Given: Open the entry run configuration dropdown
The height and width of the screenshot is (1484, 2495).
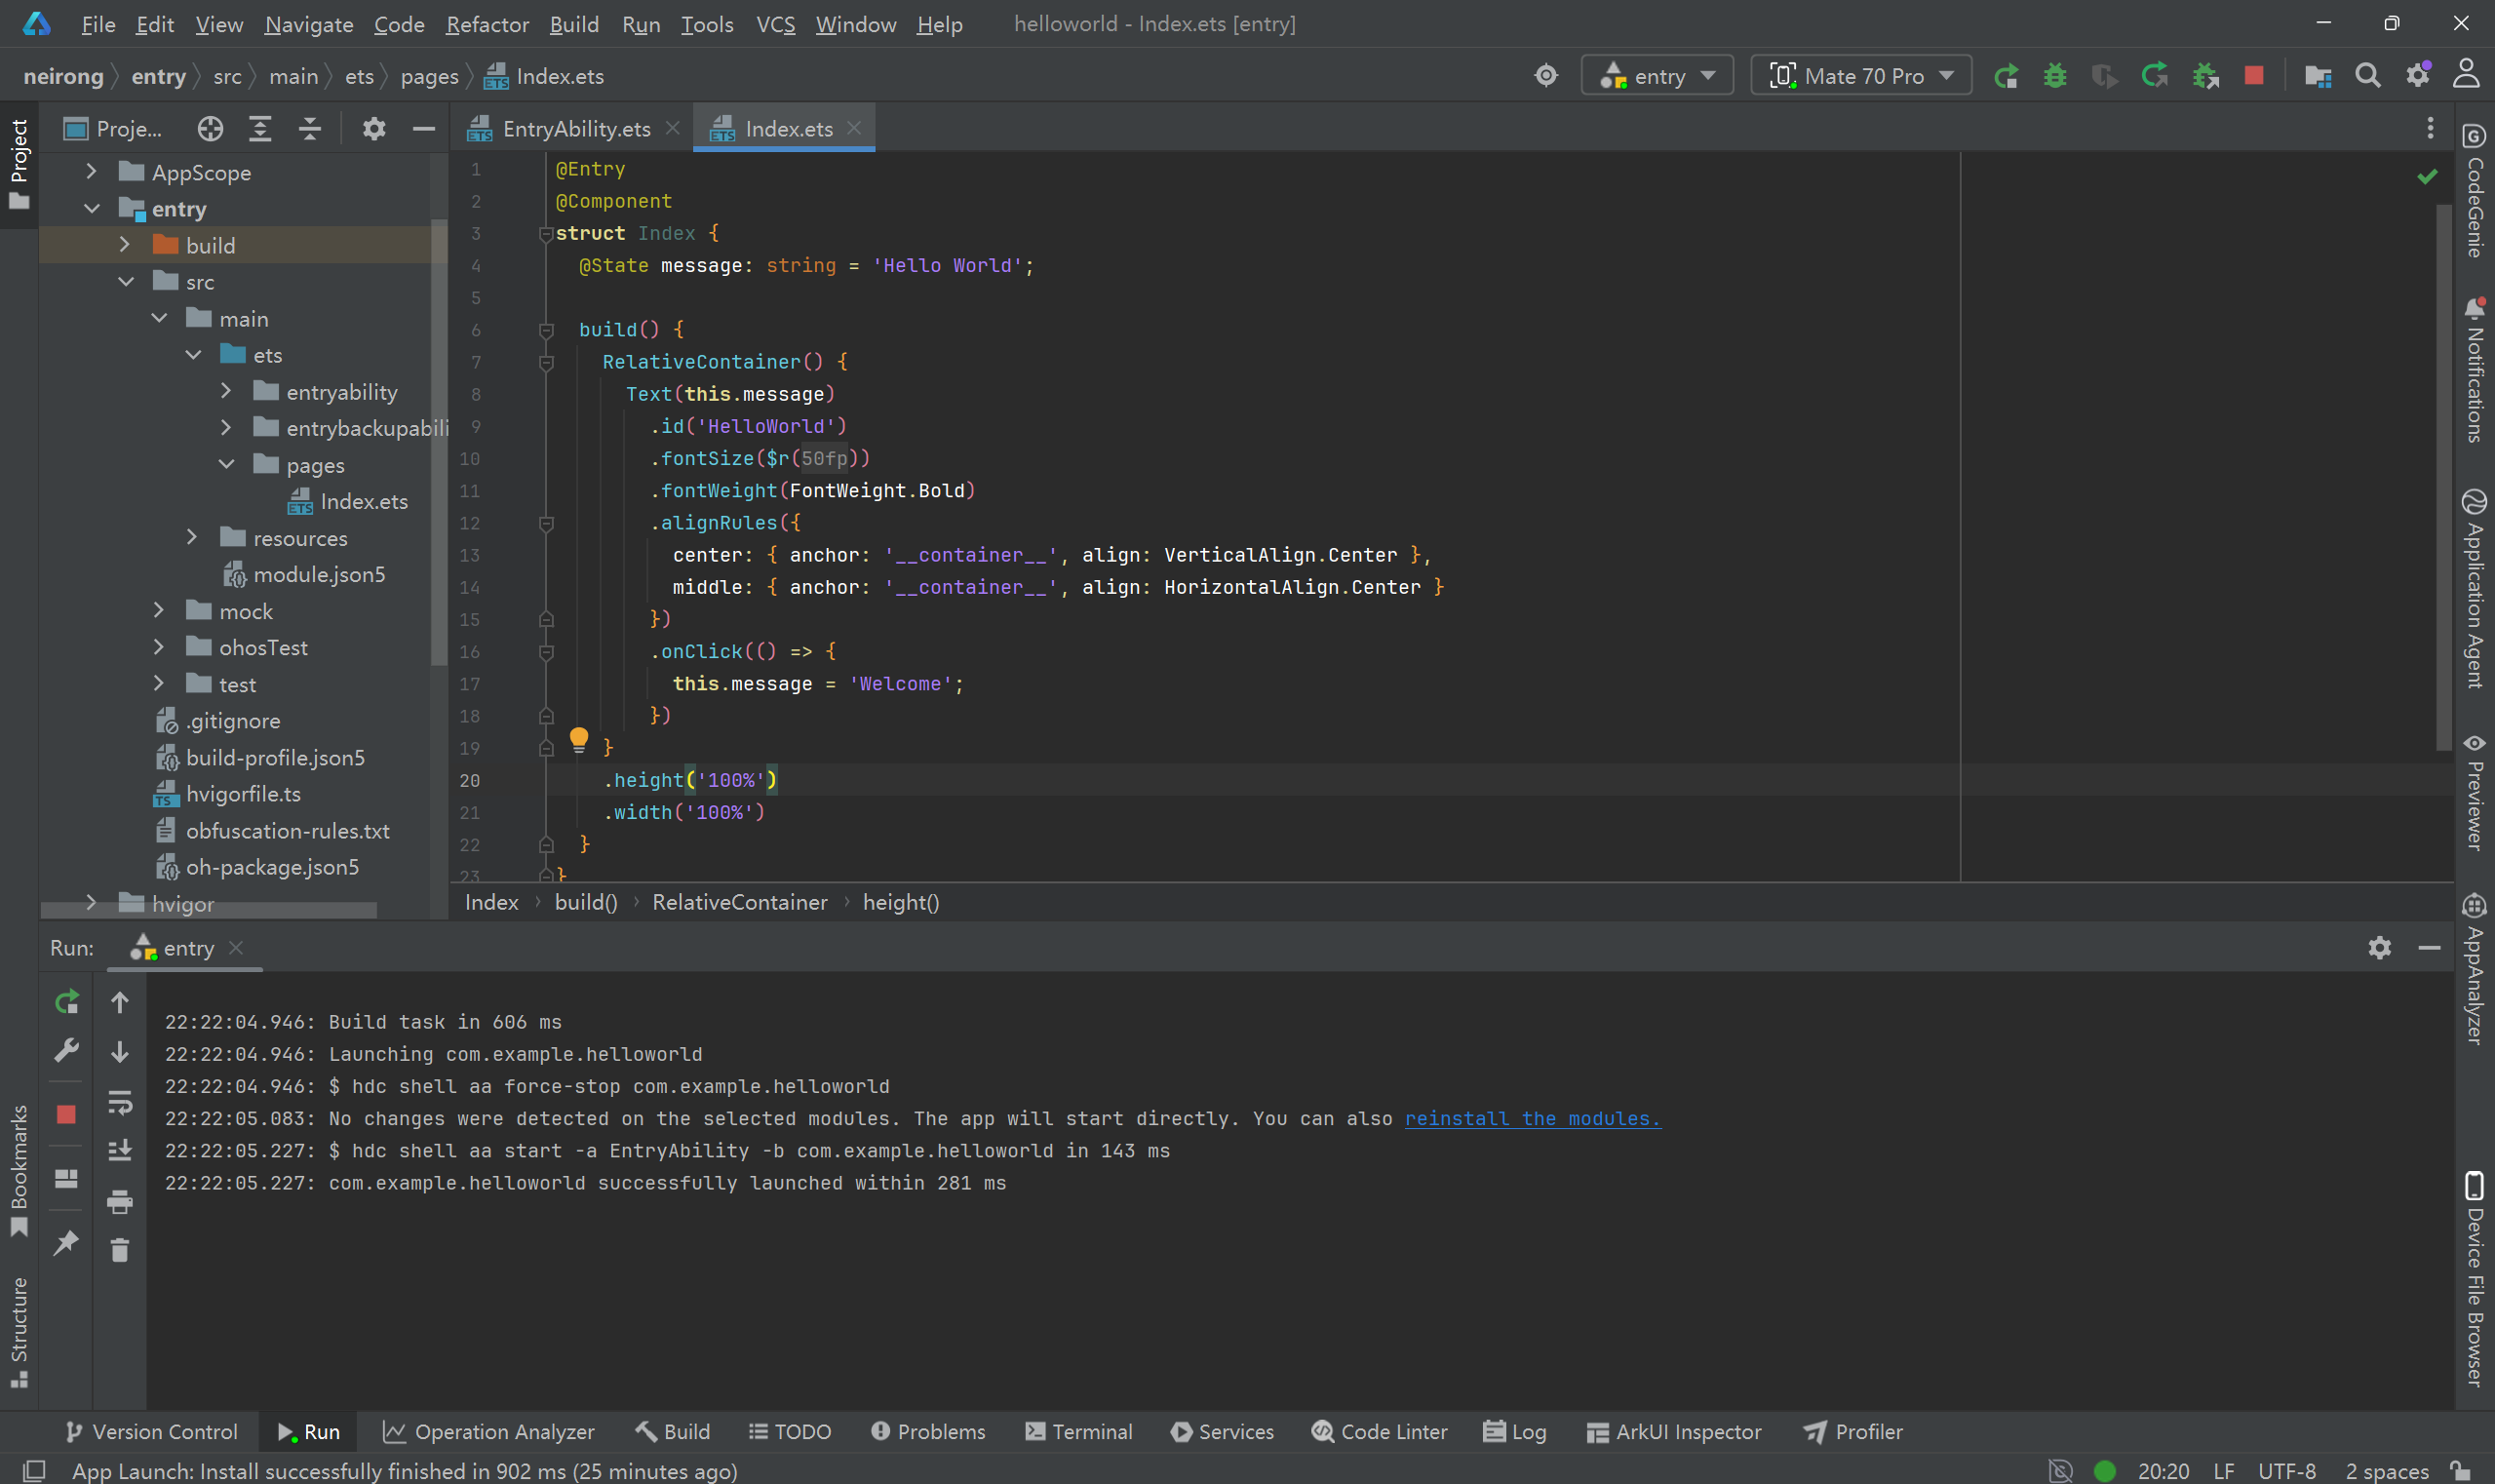Looking at the screenshot, I should [x=1657, y=76].
